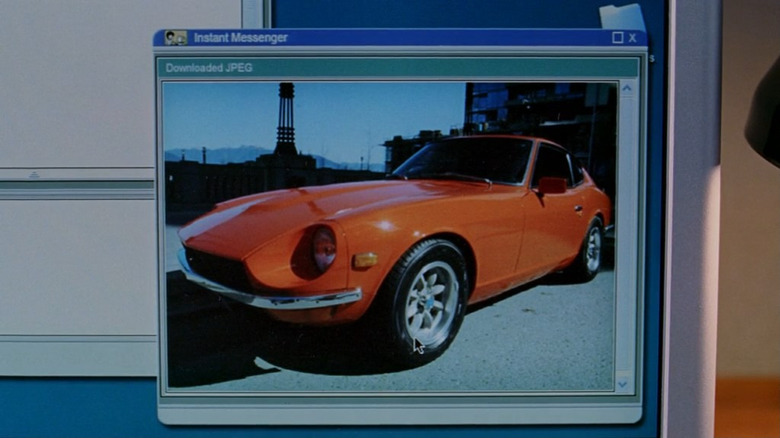The width and height of the screenshot is (780, 438).
Task: Click the scroll down arrow beside the image
Action: click(x=622, y=384)
